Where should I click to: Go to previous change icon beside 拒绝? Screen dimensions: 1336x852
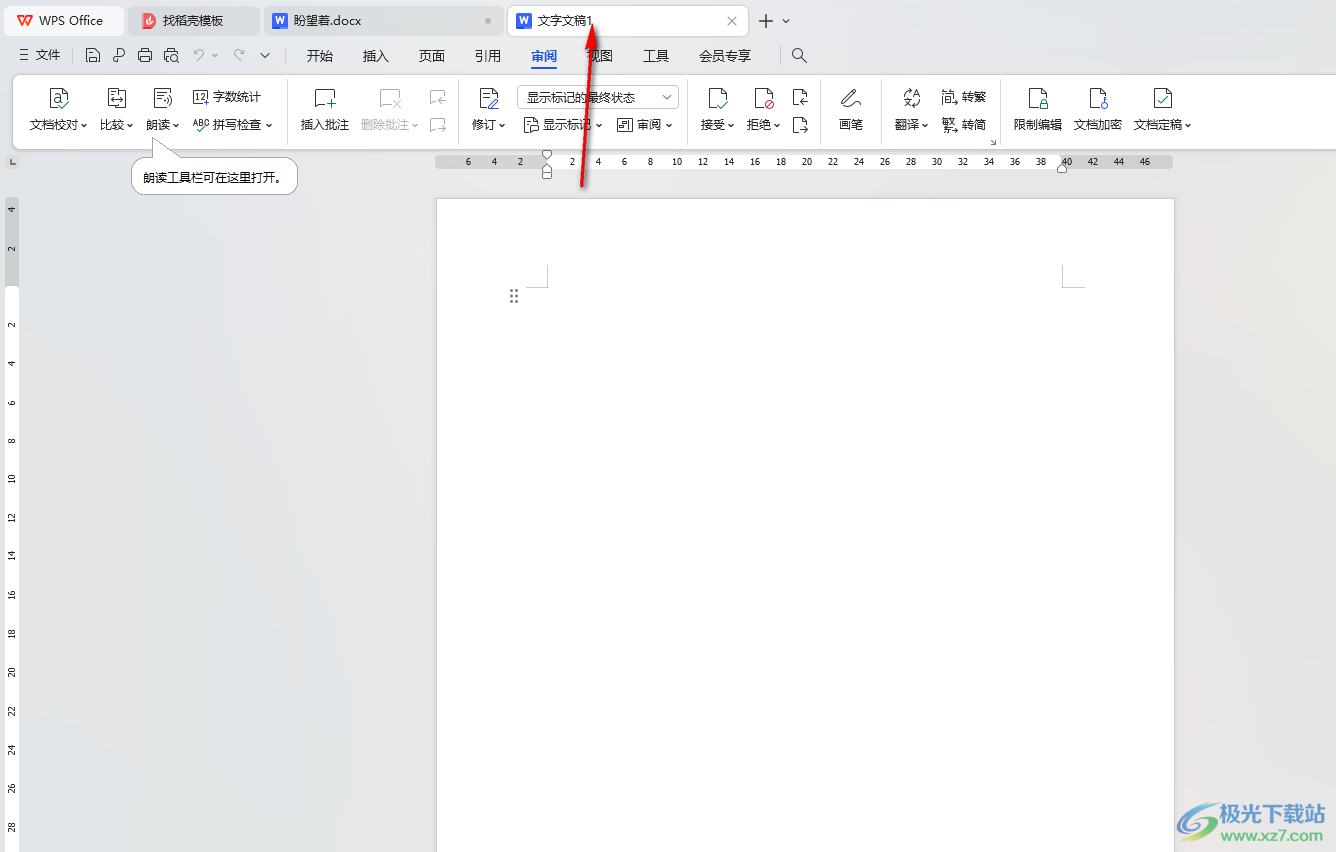[800, 97]
